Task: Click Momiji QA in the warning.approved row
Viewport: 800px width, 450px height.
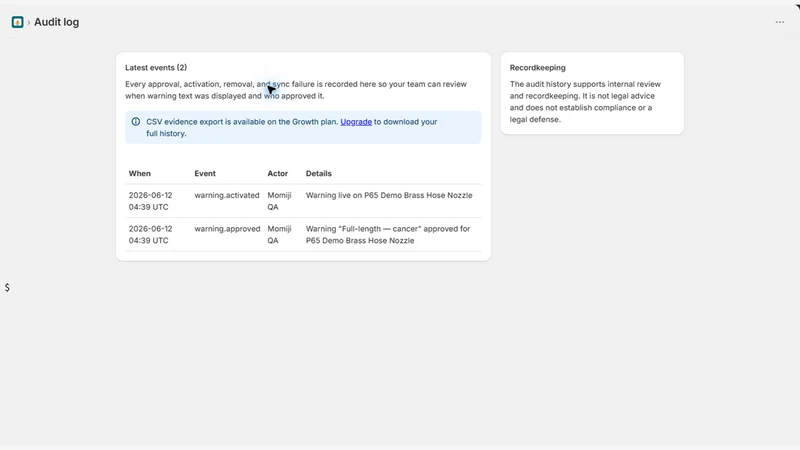Action: [x=279, y=235]
